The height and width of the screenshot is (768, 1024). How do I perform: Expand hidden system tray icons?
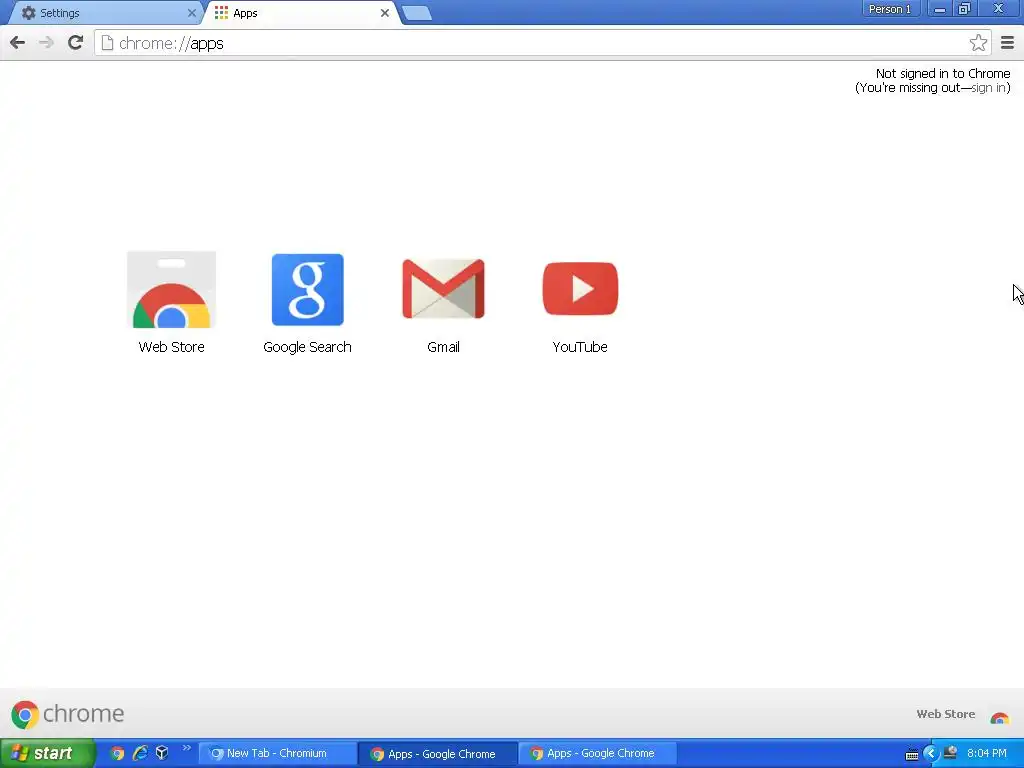[x=930, y=754]
